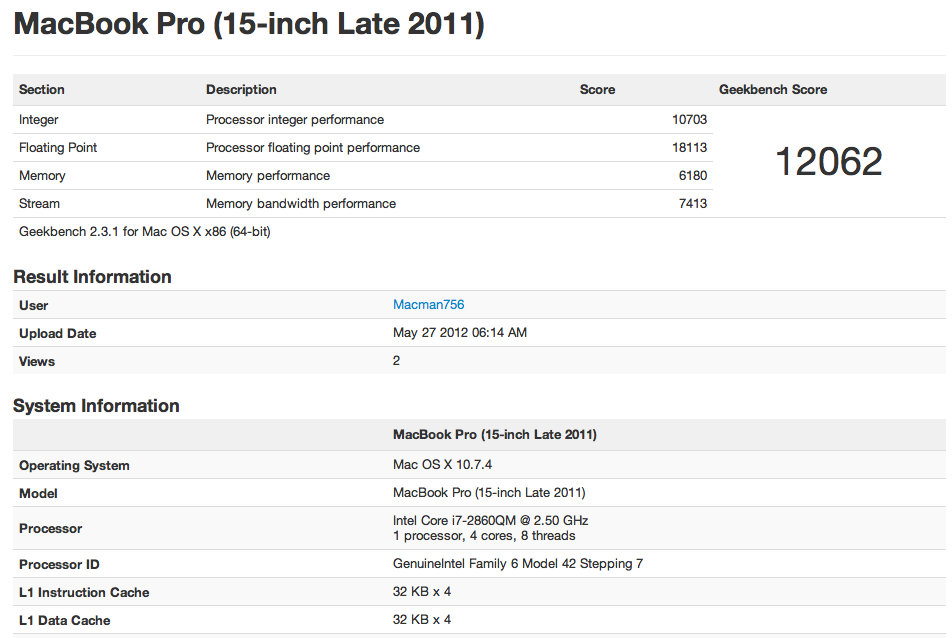This screenshot has width=952, height=638.
Task: Click the User row label
Action: [33, 305]
